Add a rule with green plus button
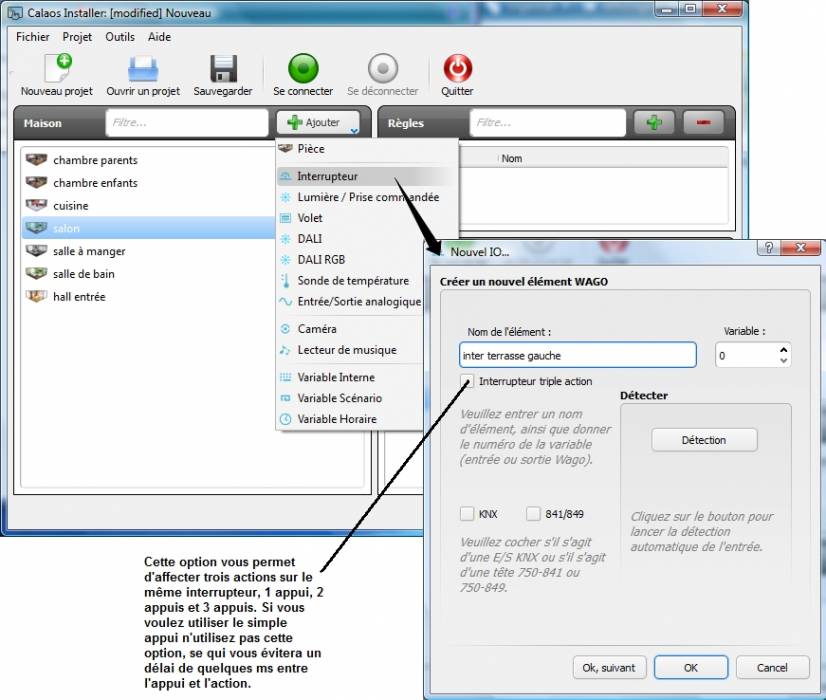The height and width of the screenshot is (700, 826). pos(654,123)
